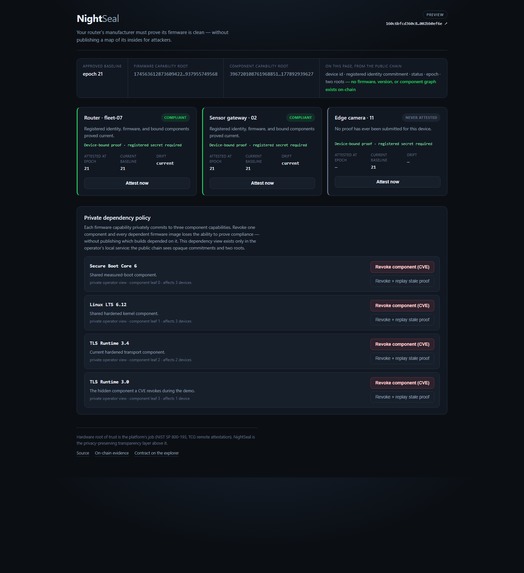The width and height of the screenshot is (524, 573).
Task: Revoke + replay stale proof for Secure Boot Core 6
Action: pyautogui.click(x=402, y=281)
